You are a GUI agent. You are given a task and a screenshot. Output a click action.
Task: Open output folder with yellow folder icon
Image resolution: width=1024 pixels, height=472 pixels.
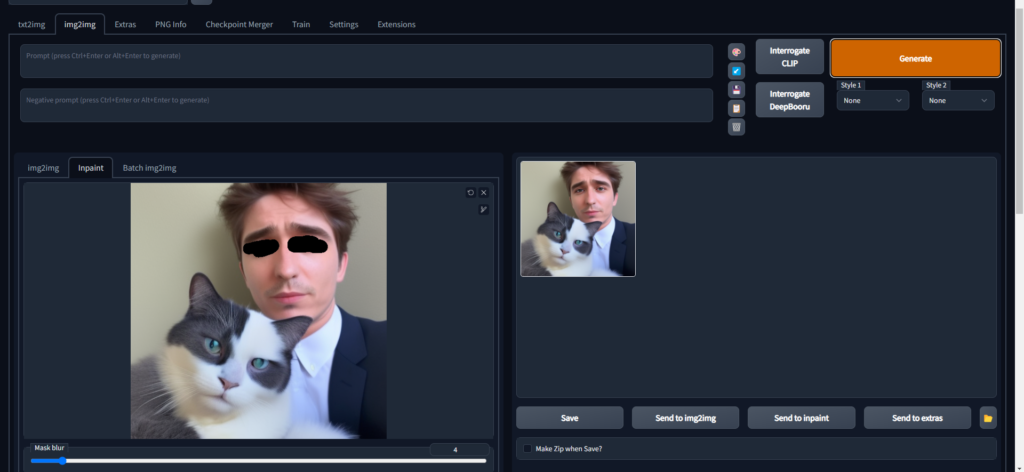coord(987,418)
